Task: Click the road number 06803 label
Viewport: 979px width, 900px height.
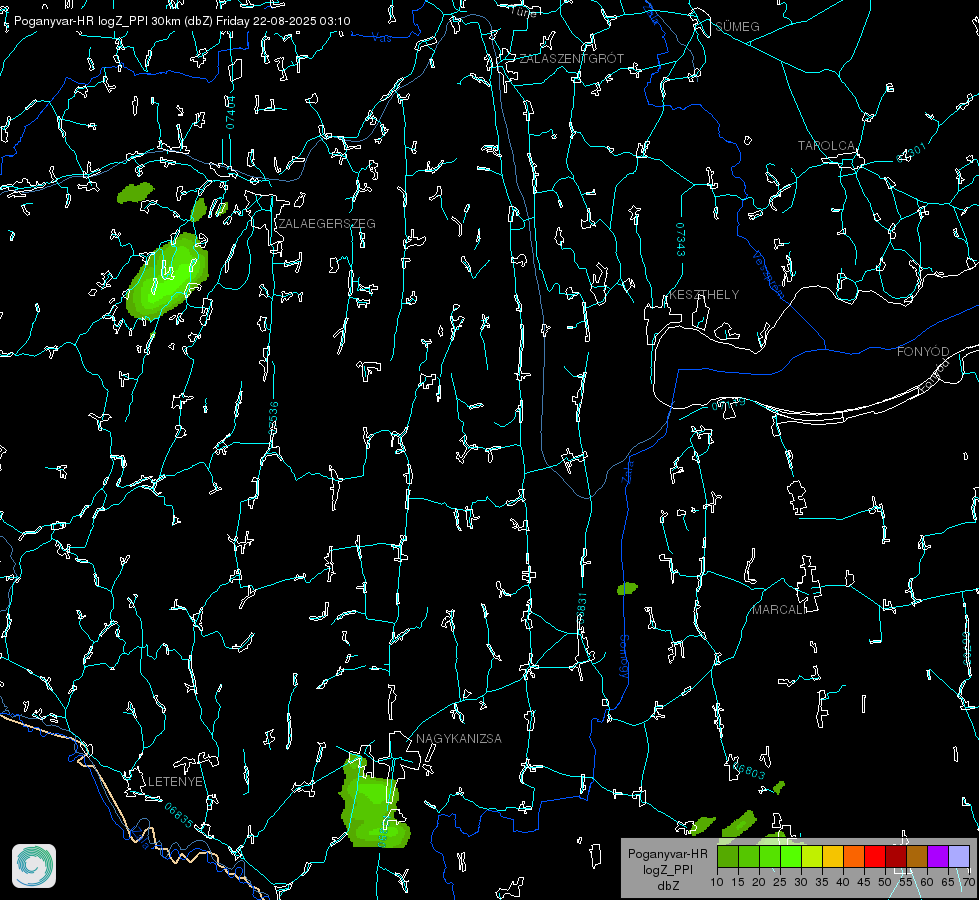Action: tap(750, 772)
